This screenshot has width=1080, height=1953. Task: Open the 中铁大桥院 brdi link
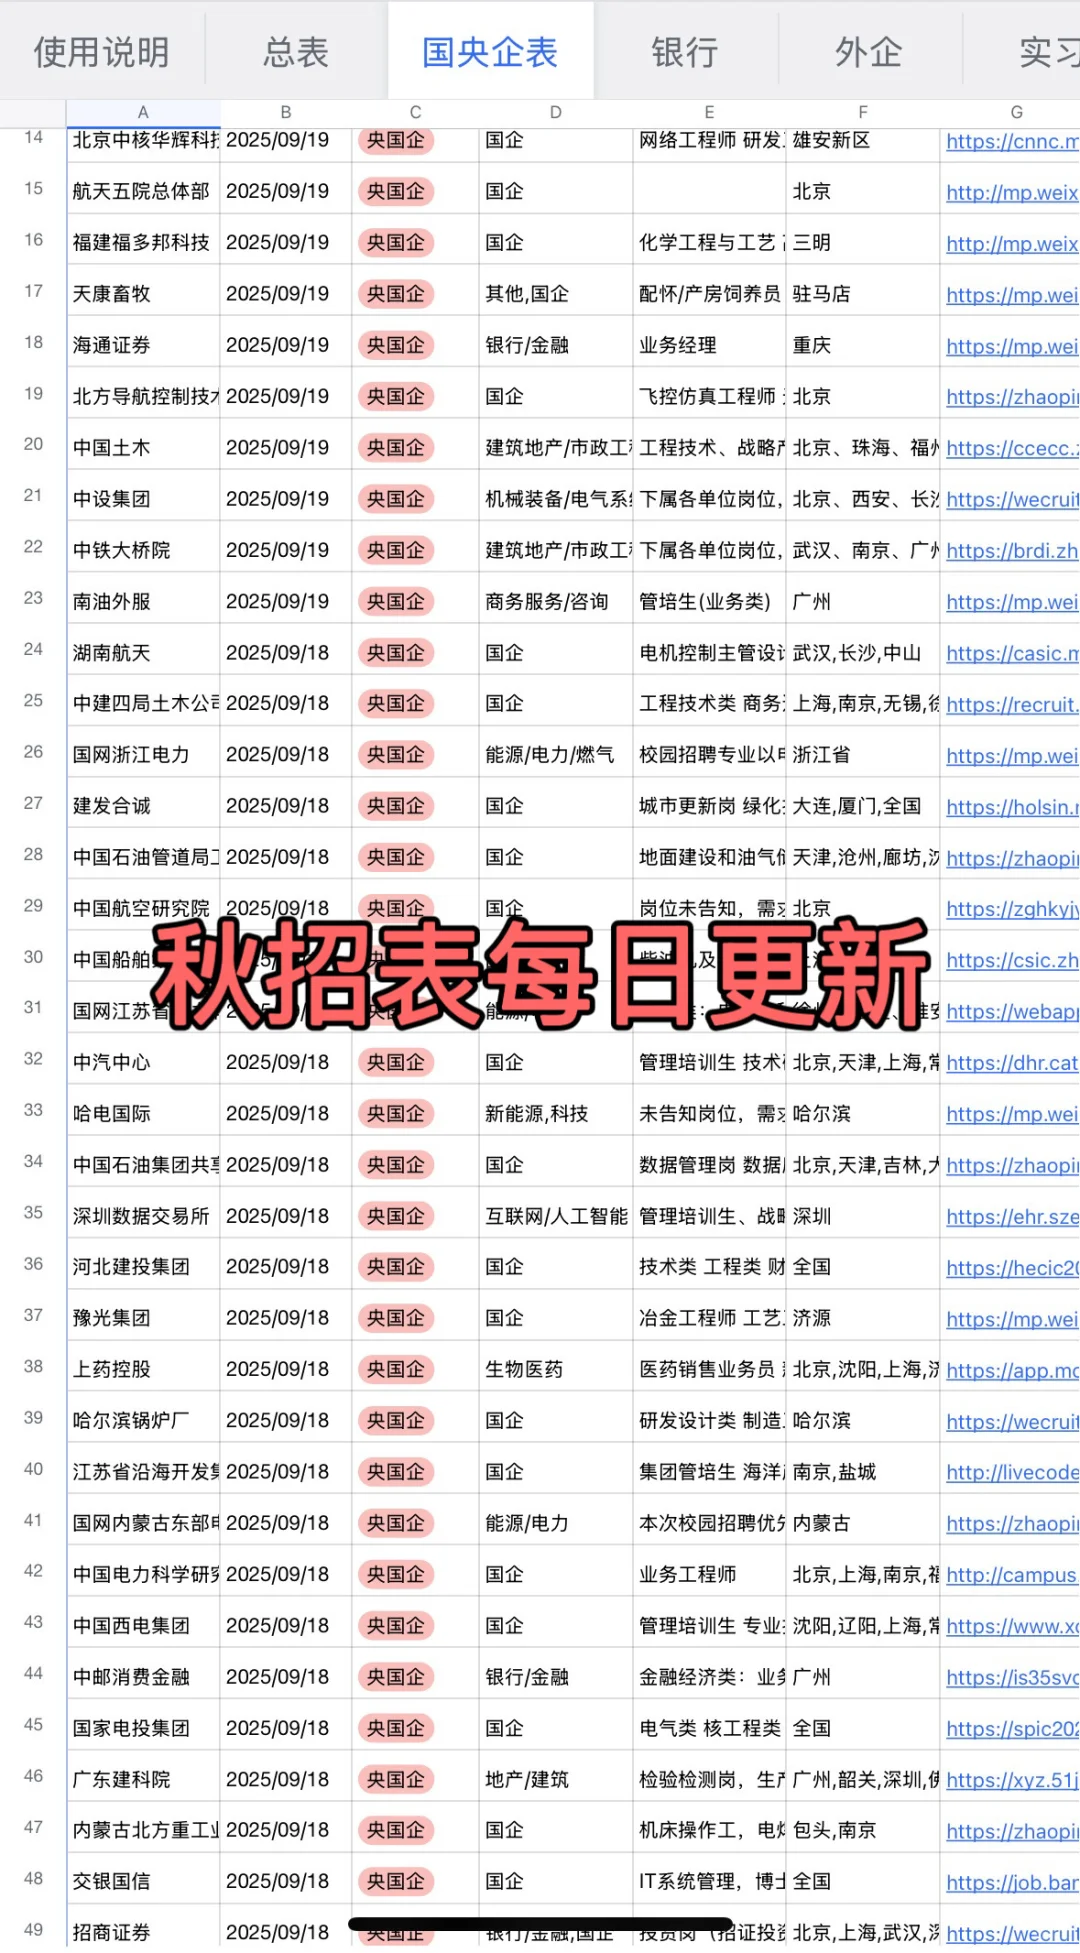[x=1012, y=551]
